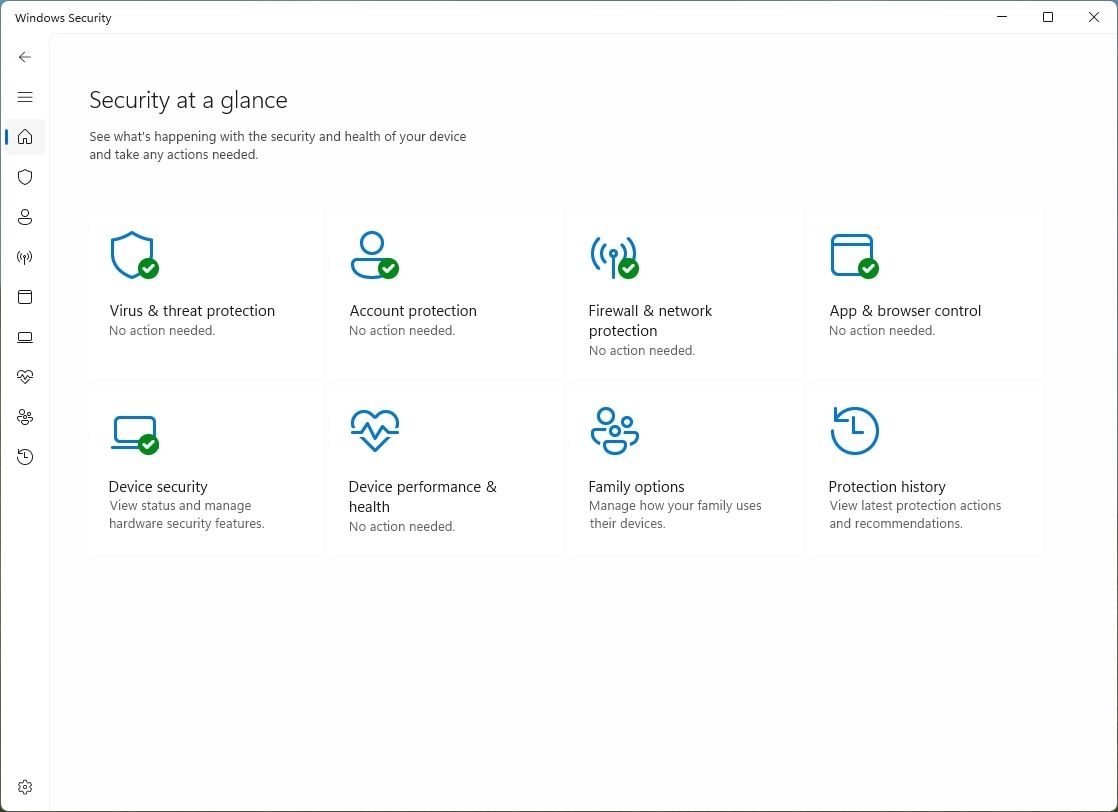Open the Family options tile

(685, 467)
